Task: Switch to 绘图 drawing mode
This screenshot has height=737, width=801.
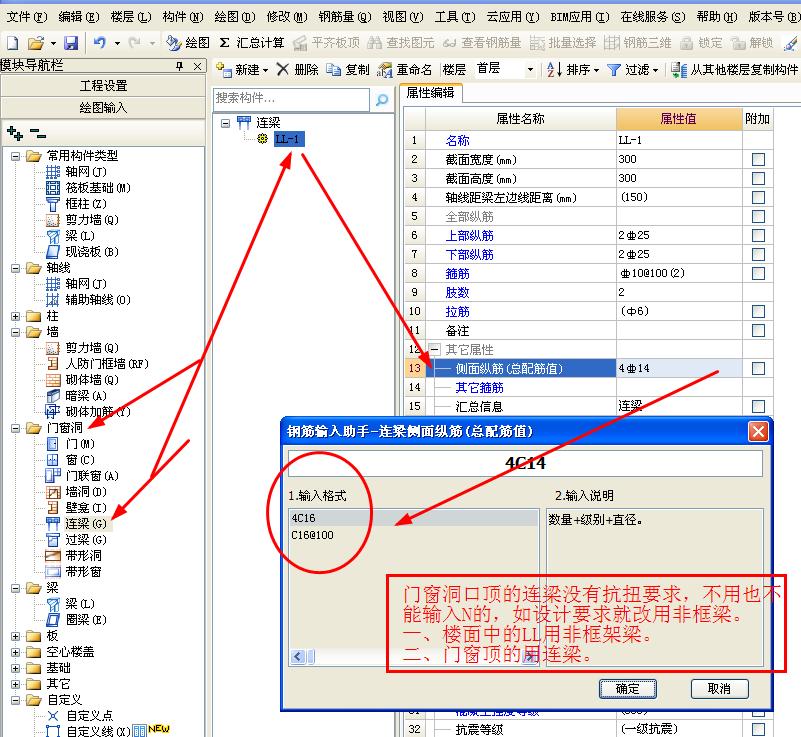Action: tap(188, 43)
